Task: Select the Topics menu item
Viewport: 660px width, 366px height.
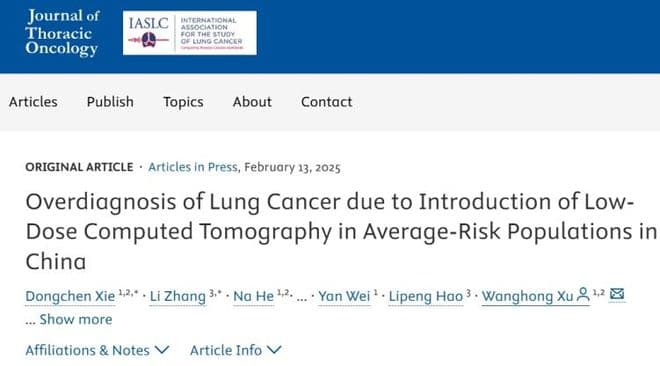Action: click(183, 102)
